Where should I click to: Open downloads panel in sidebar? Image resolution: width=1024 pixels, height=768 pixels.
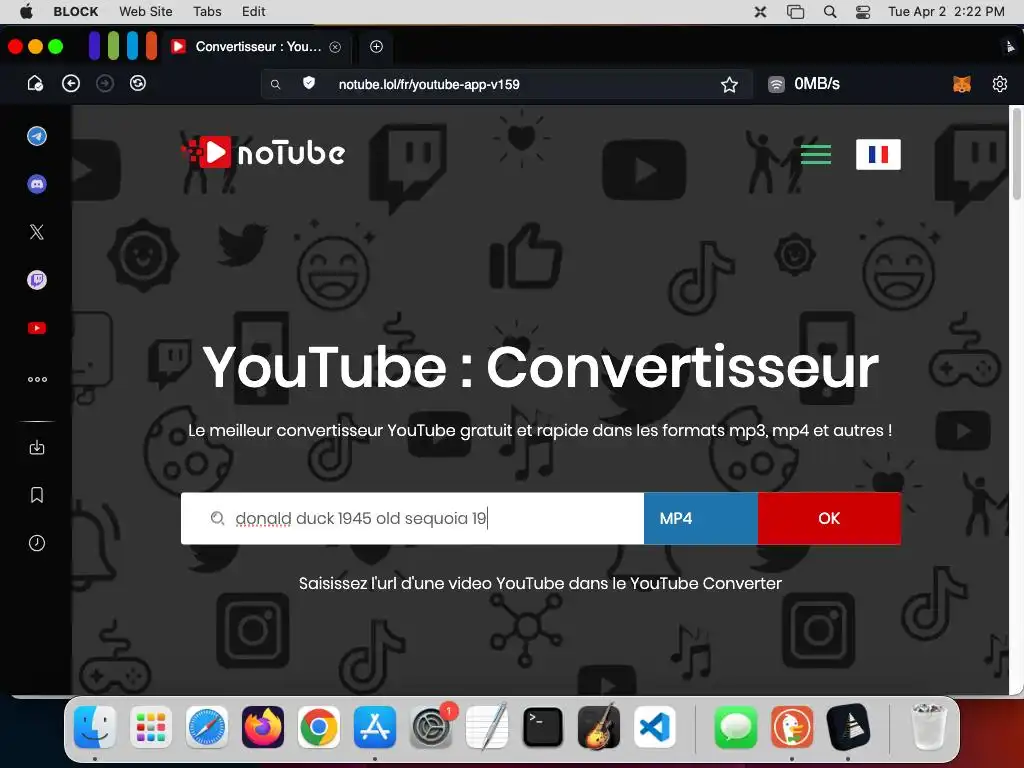[37, 447]
